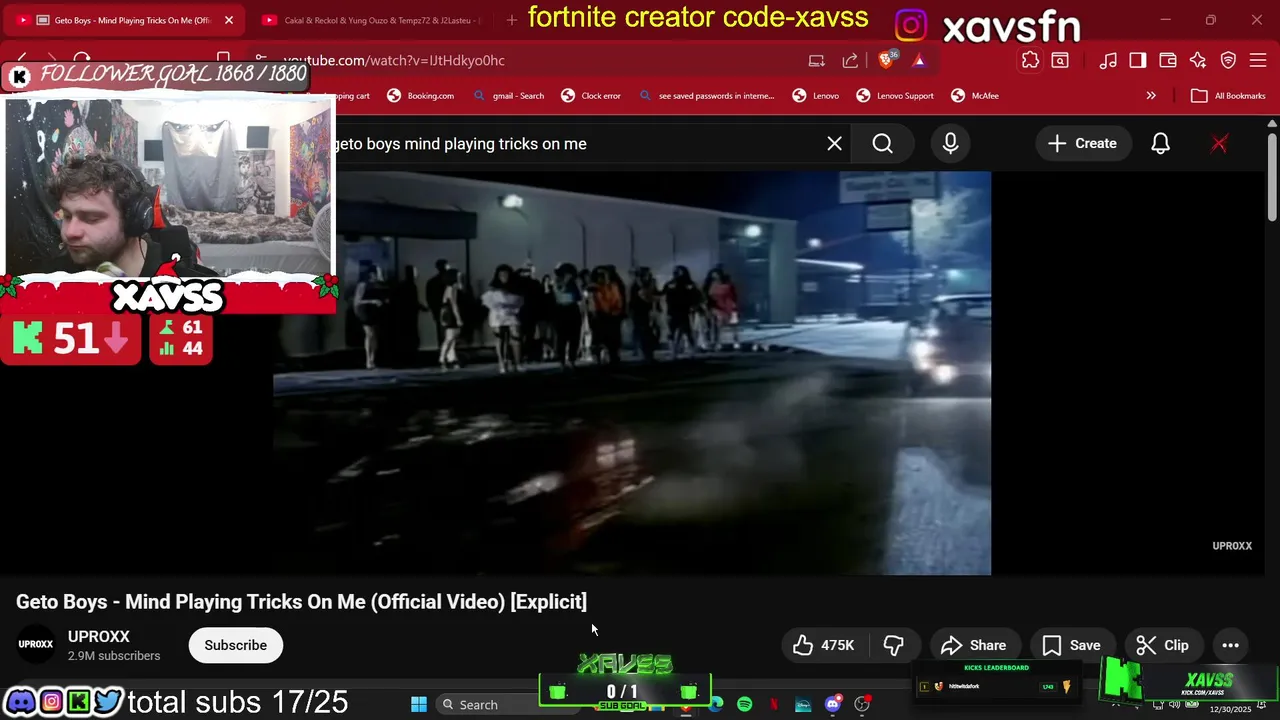This screenshot has width=1280, height=720.
Task: Dislike this video
Action: click(x=894, y=645)
